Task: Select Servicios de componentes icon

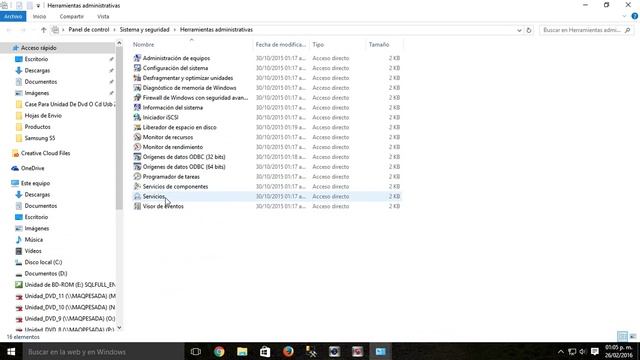Action: click(137, 186)
